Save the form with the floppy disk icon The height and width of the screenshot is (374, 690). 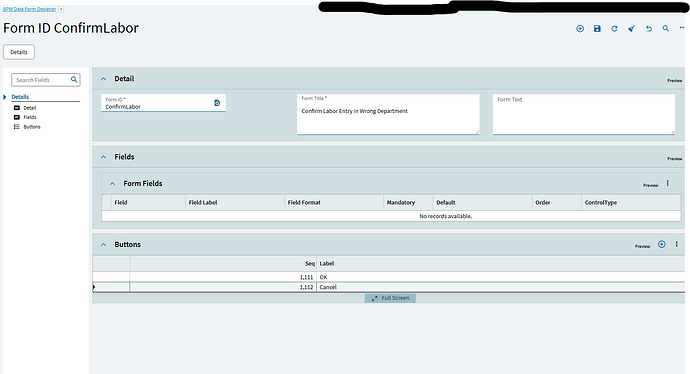[597, 29]
